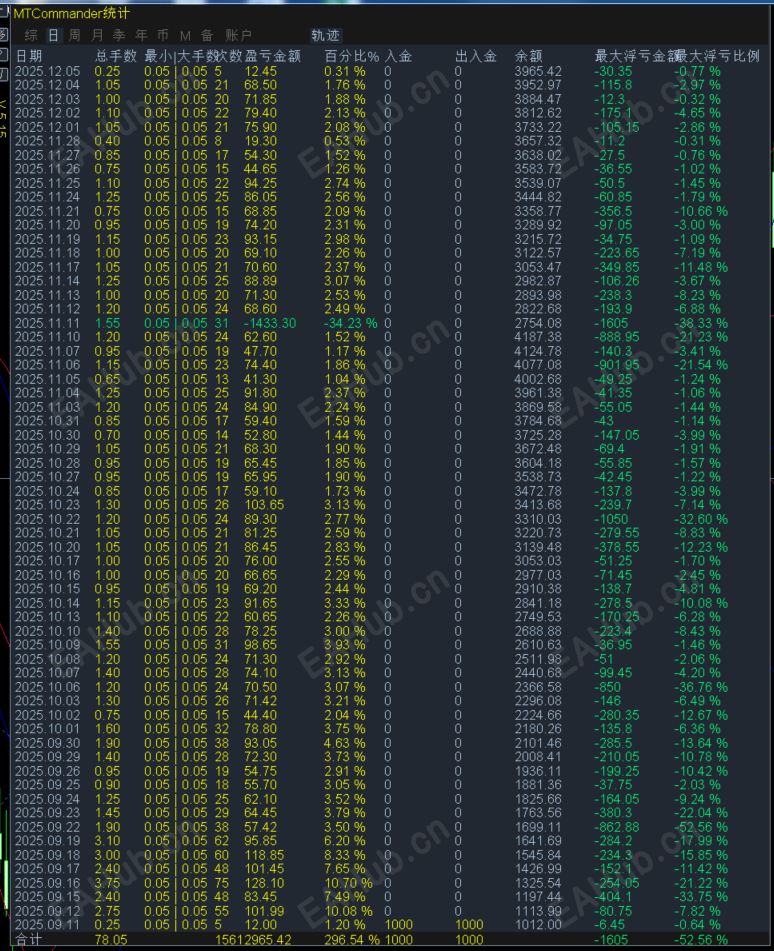Viewport: 774px width, 951px height.
Task: Click the 轨迹 button
Action: pyautogui.click(x=325, y=36)
